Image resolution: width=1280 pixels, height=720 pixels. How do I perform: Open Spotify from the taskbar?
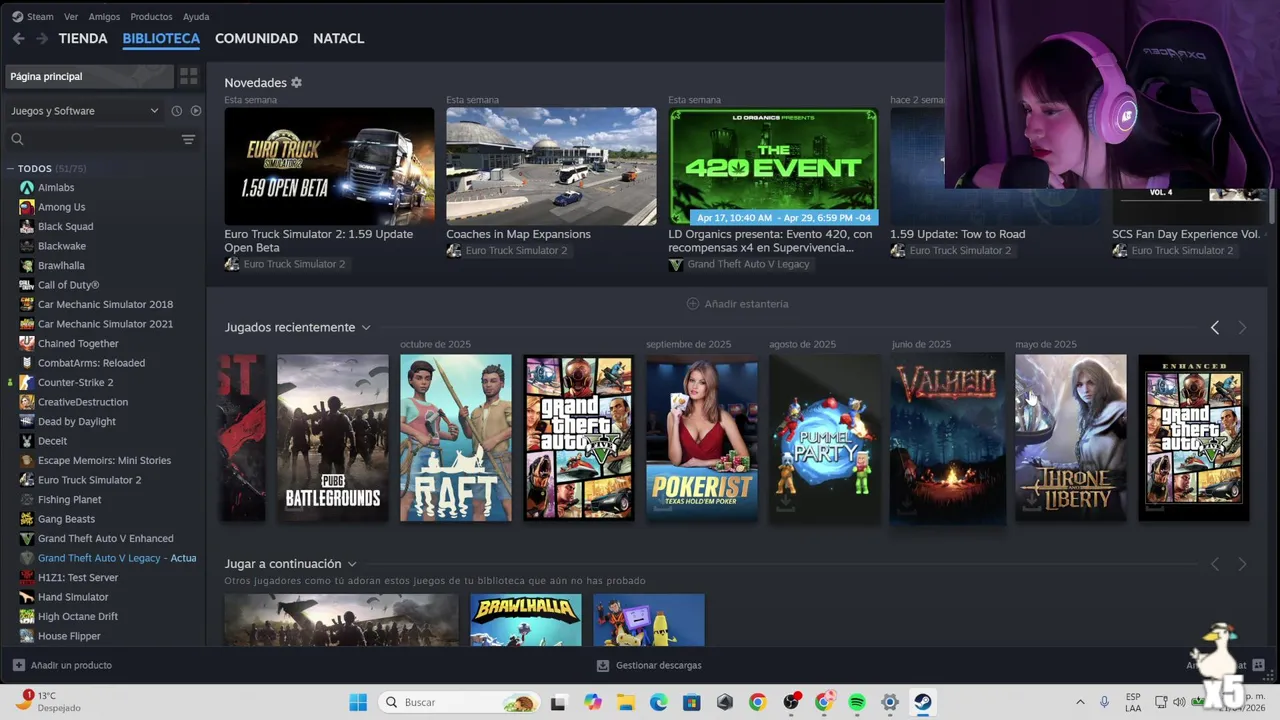[857, 702]
